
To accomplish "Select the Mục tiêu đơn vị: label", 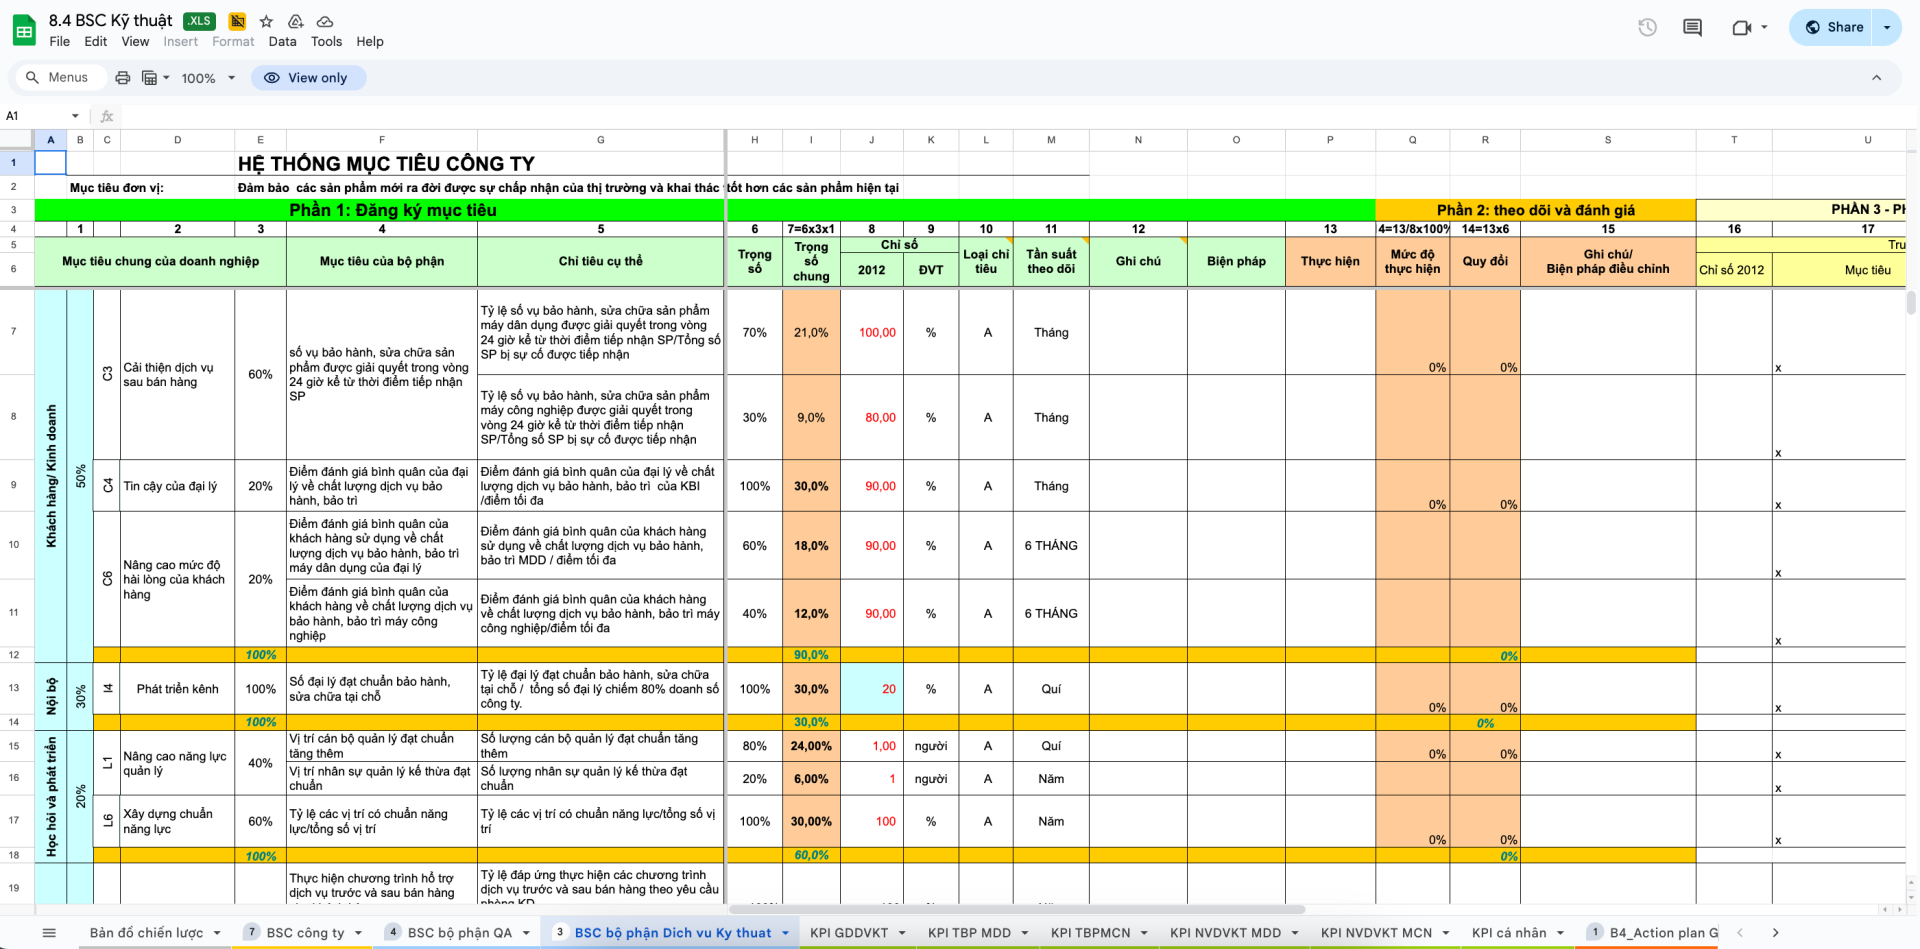I will pos(116,187).
